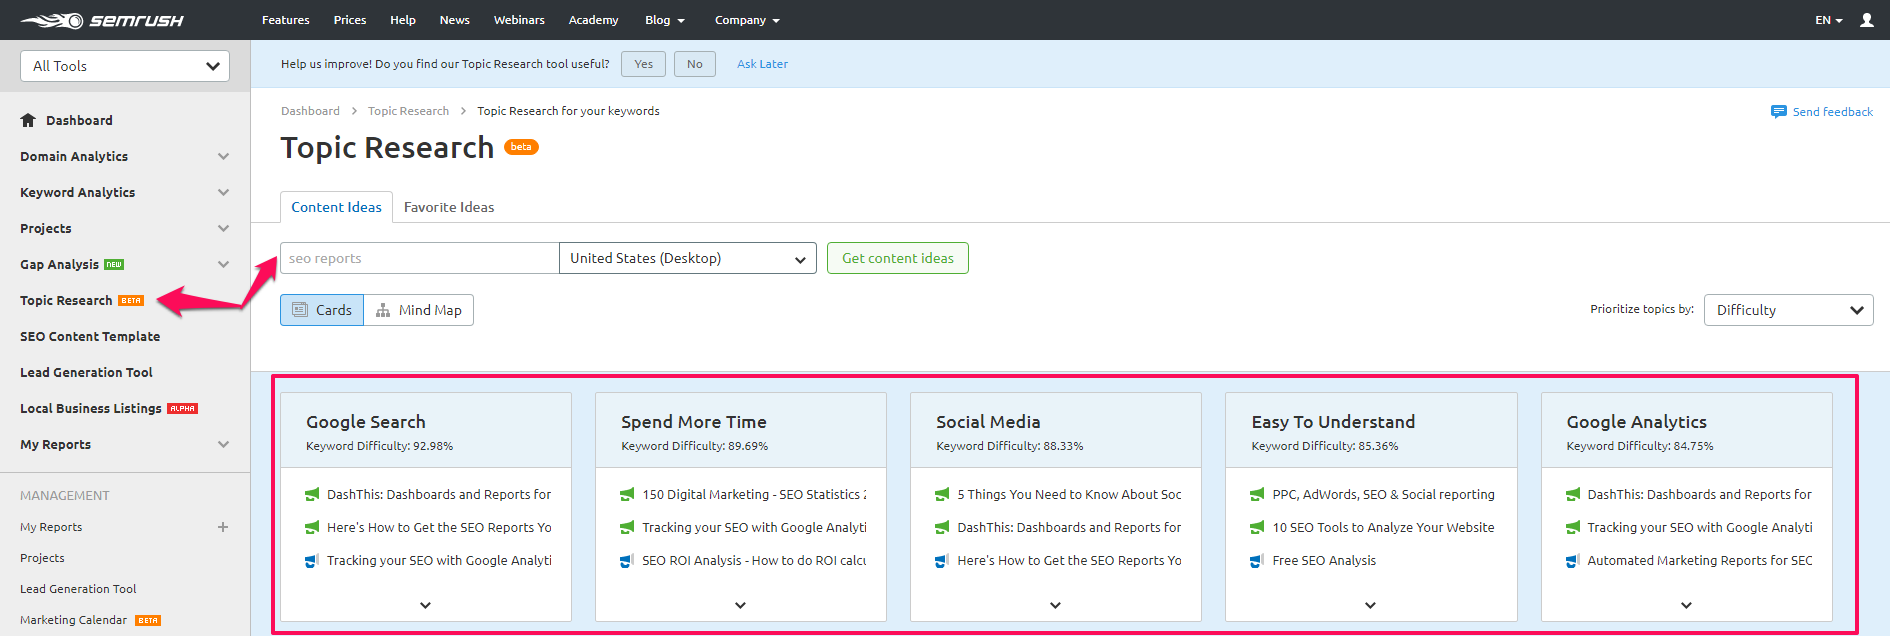Image resolution: width=1890 pixels, height=636 pixels.
Task: Open 'Free SEO Analysis' headline
Action: (x=1324, y=561)
